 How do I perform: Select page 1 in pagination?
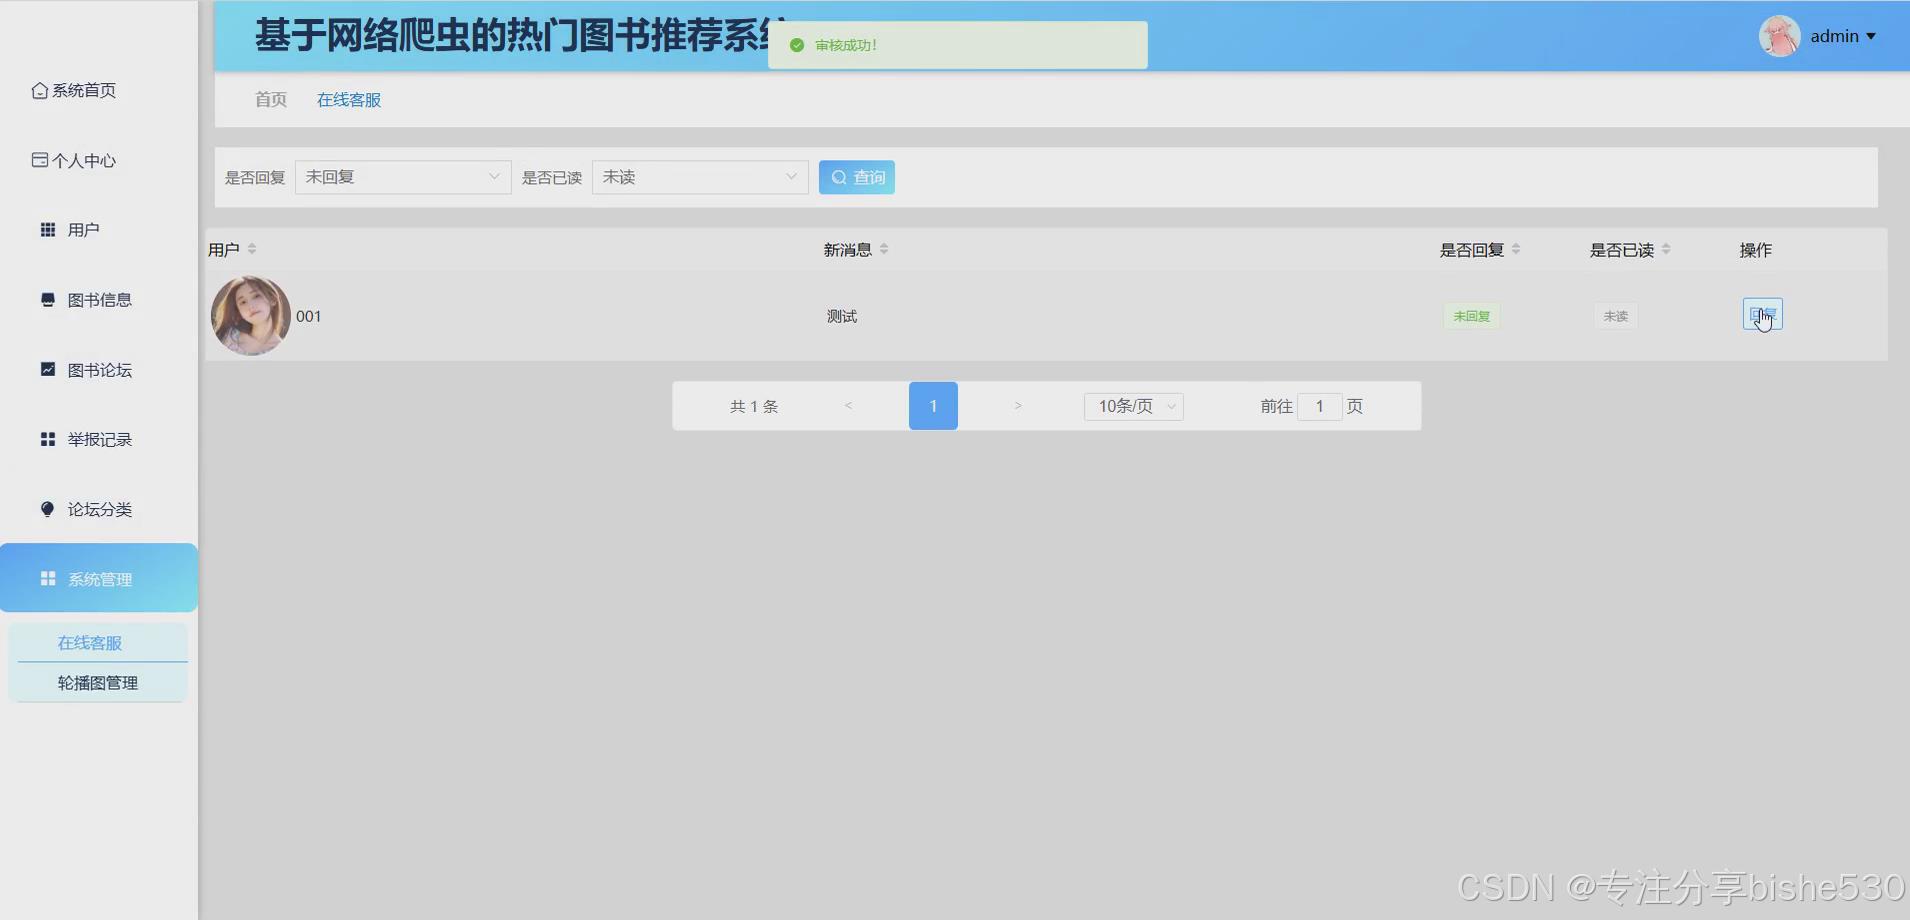[933, 406]
